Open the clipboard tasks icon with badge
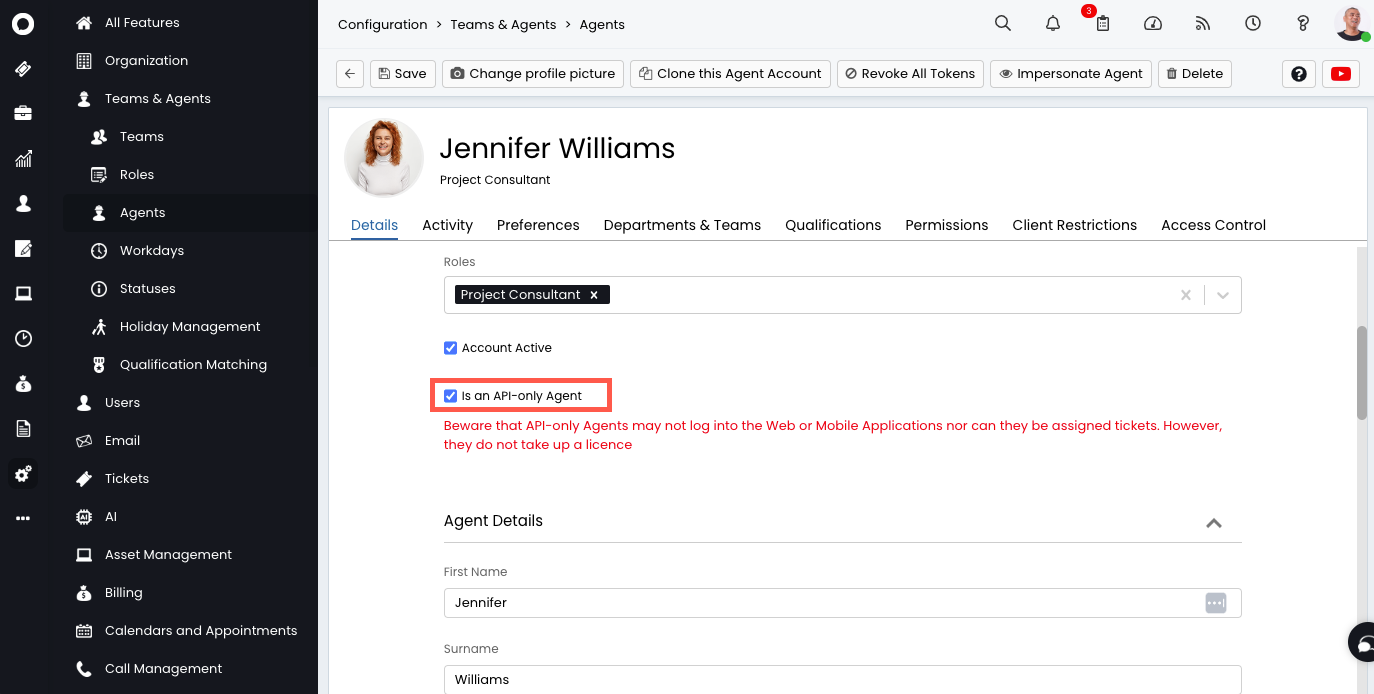 tap(1103, 24)
